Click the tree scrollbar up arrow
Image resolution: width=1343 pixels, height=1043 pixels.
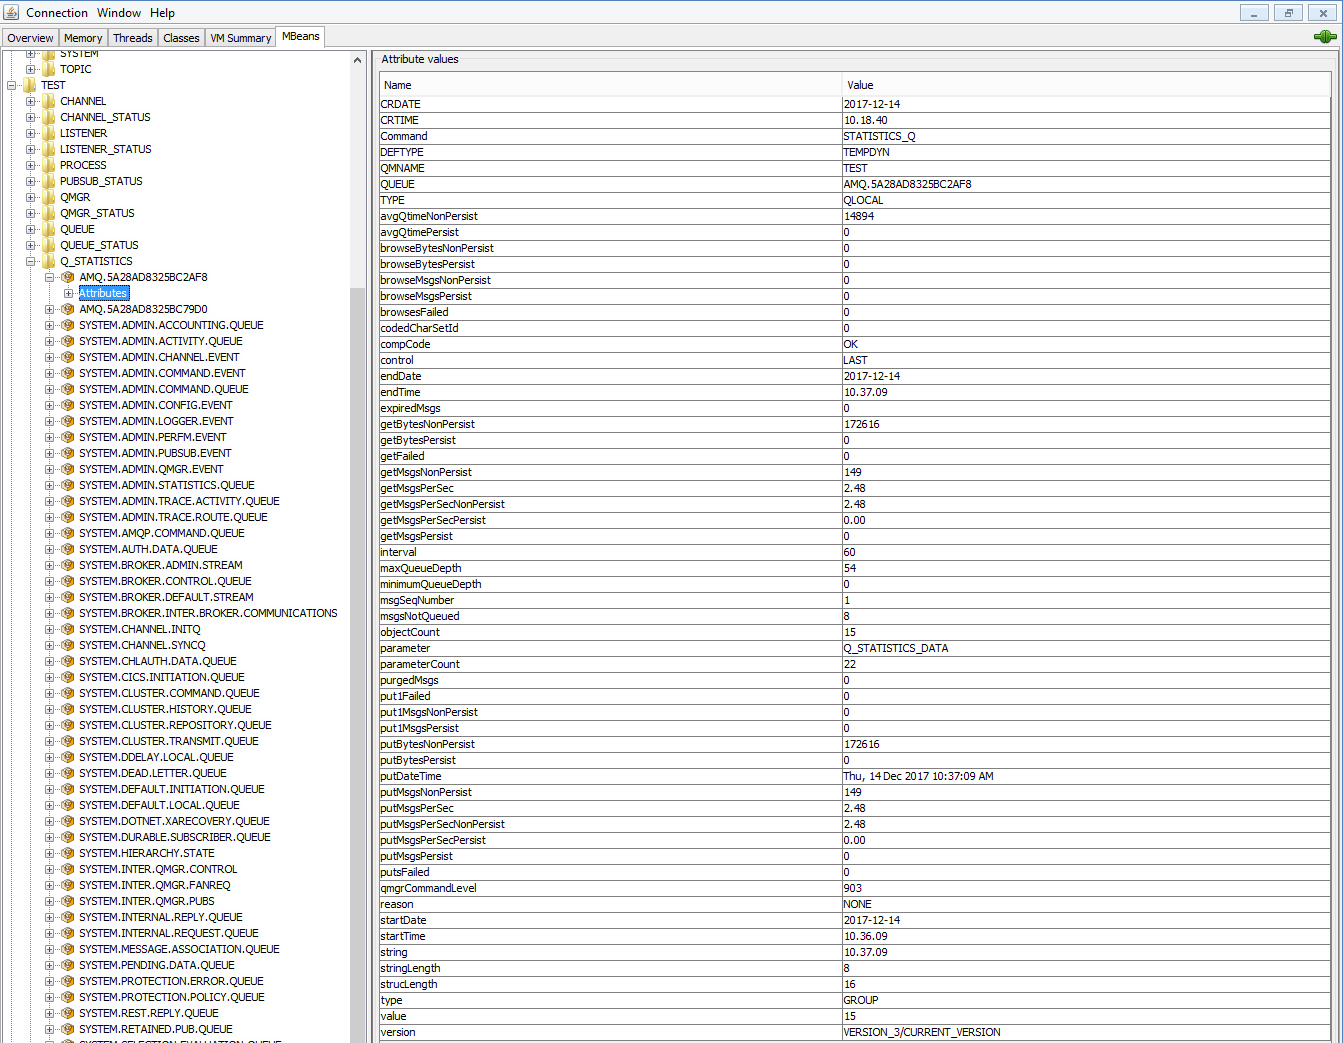click(358, 60)
